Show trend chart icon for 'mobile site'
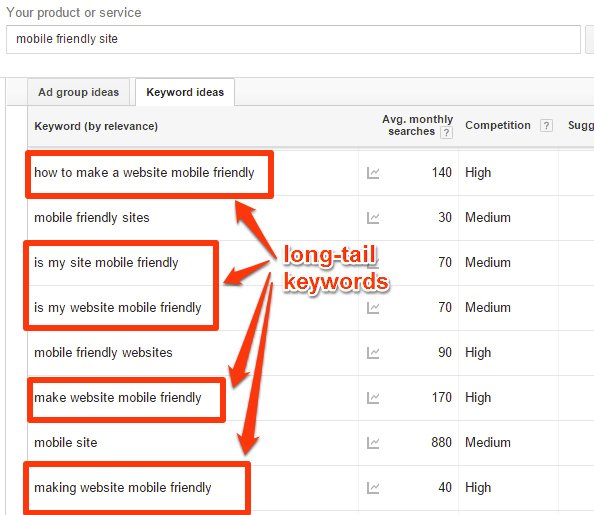 tap(373, 443)
